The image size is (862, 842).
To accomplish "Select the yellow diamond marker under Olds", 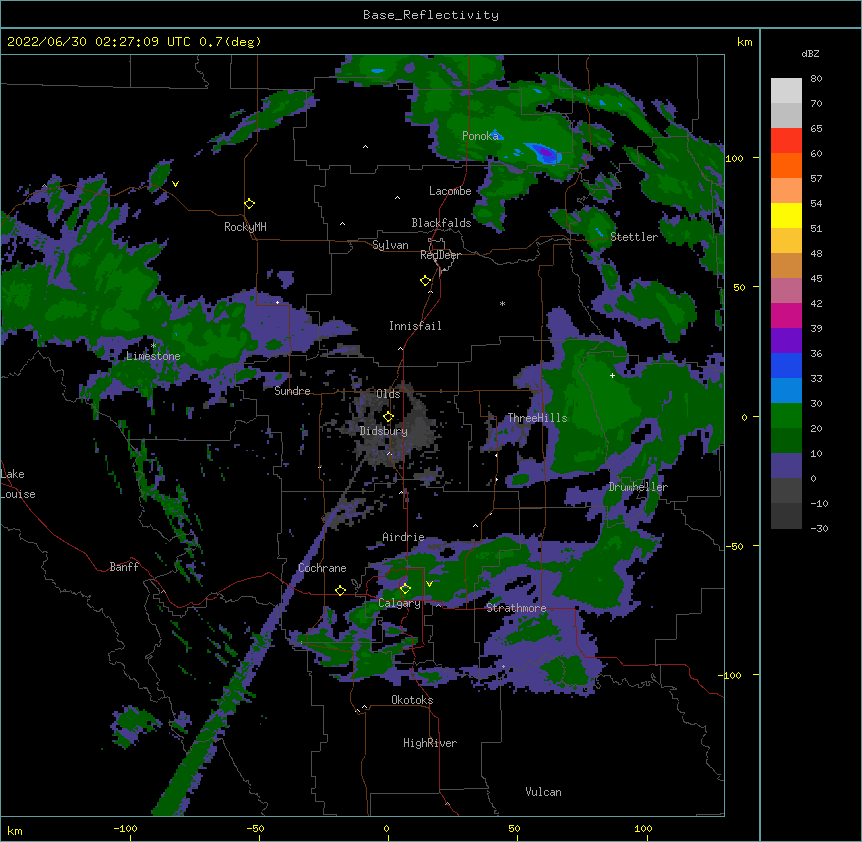I will point(388,417).
